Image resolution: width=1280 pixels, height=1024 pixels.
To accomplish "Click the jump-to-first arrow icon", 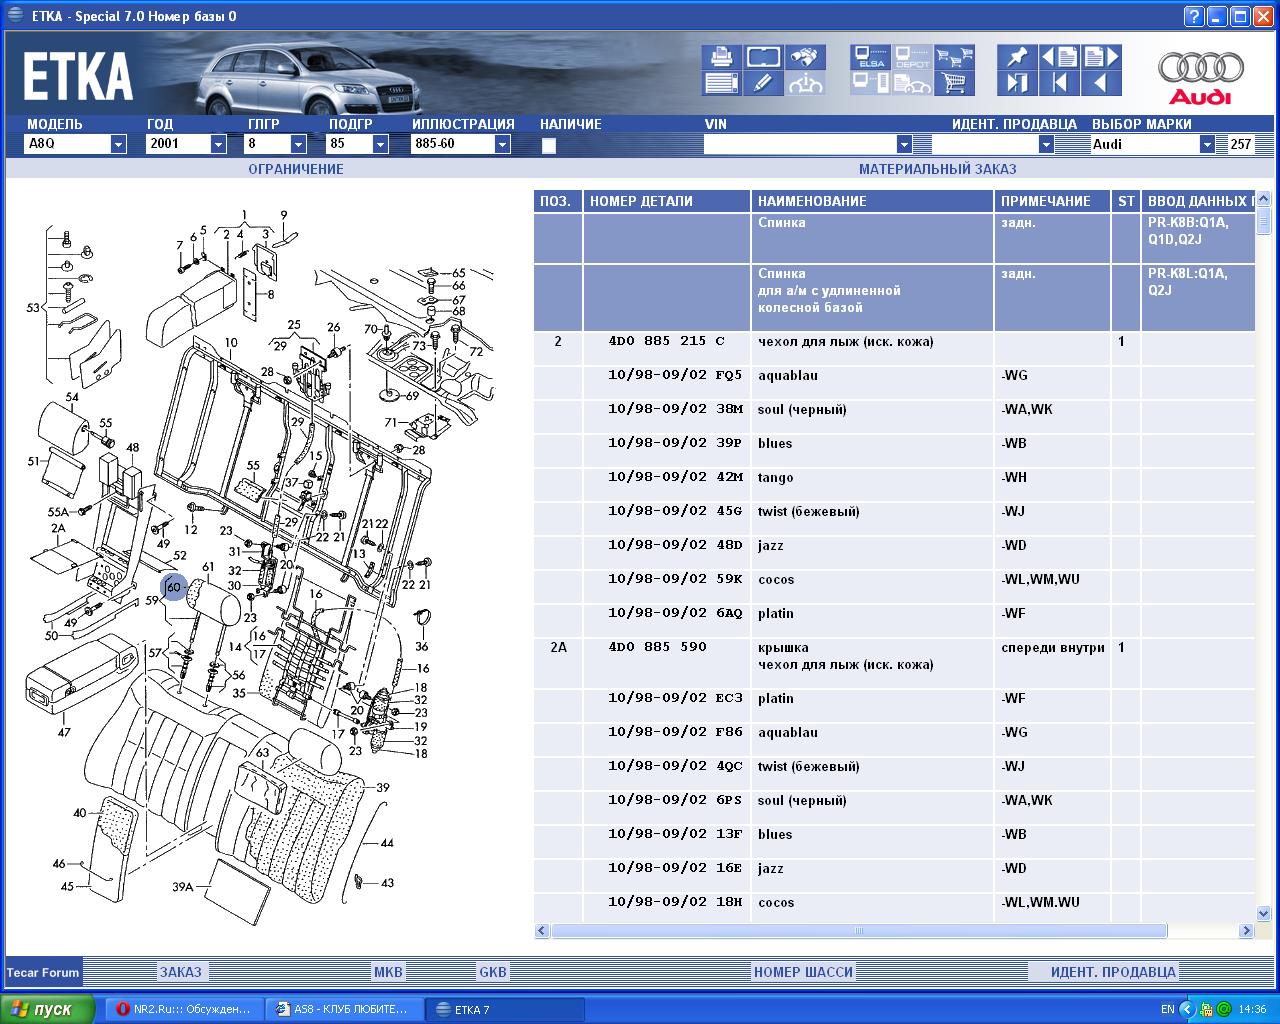I will pos(1059,83).
